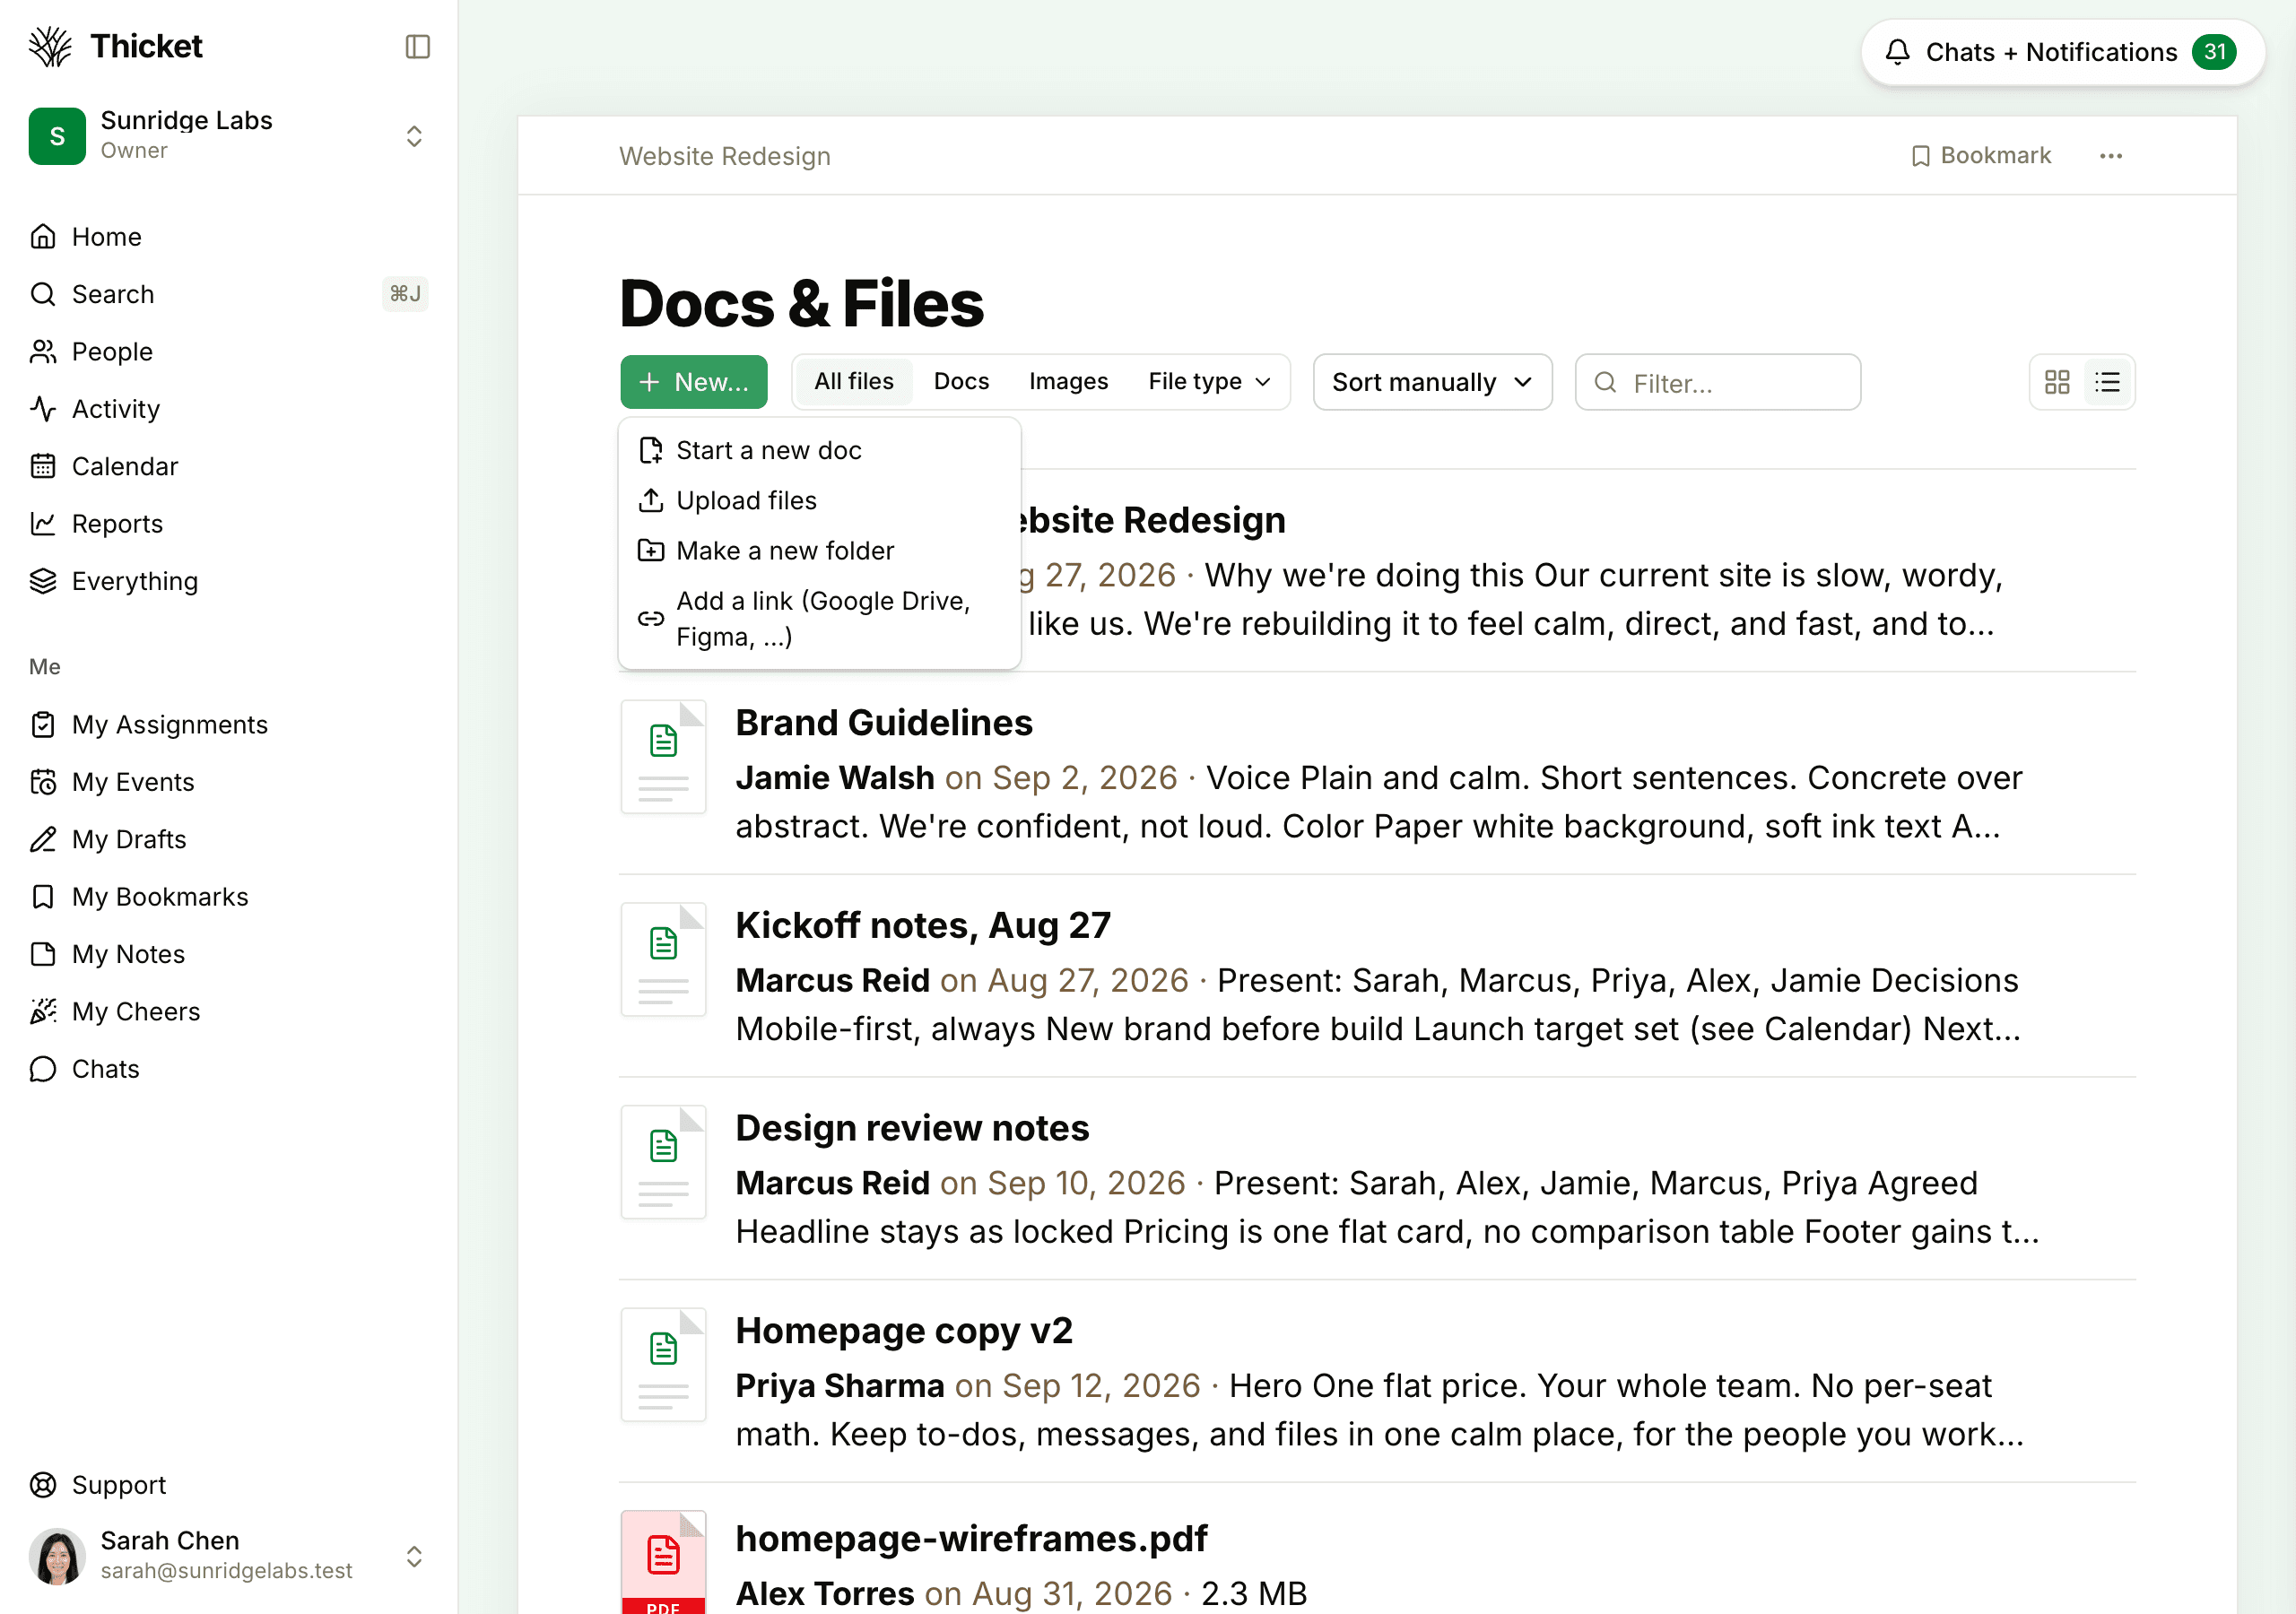
Task: Switch to the Docs tab
Action: pyautogui.click(x=961, y=381)
